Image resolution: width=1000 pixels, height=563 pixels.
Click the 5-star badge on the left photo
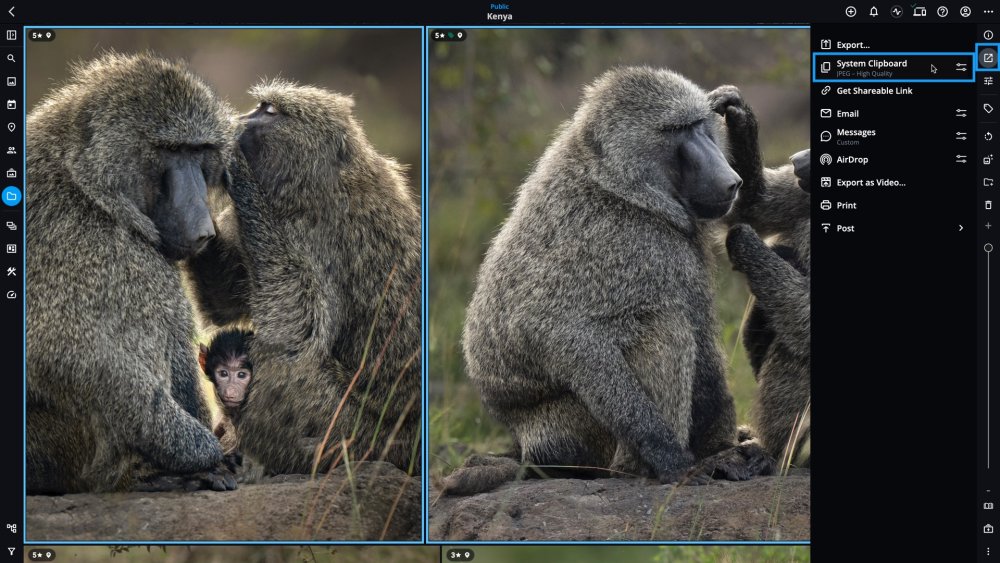tap(41, 36)
